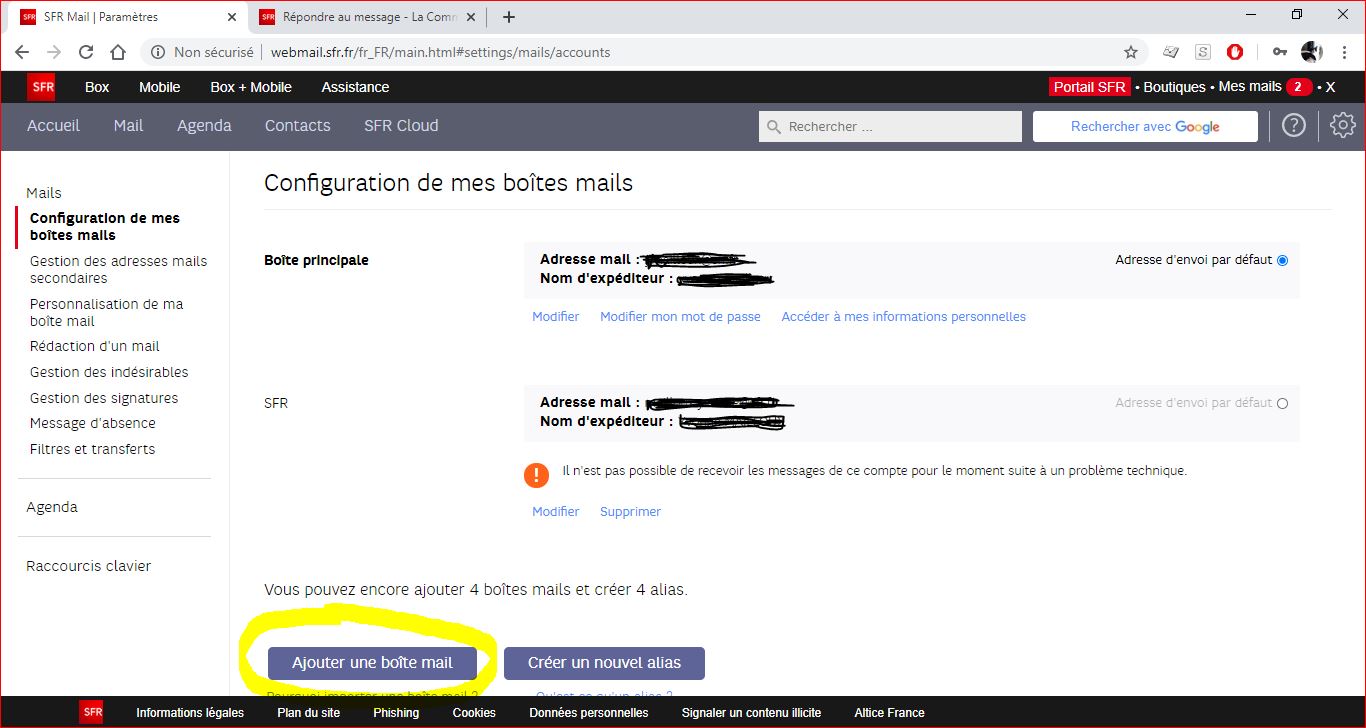The height and width of the screenshot is (728, 1366).
Task: Click the S extension icon
Action: tap(1203, 52)
